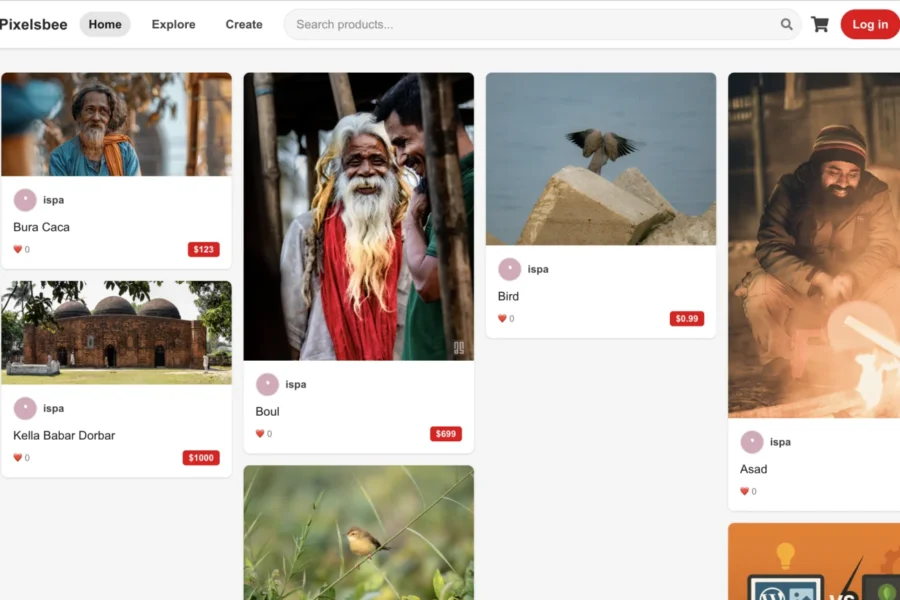Screen dimensions: 900x600
Task: Open ispa avatar on Asad card
Action: click(752, 442)
